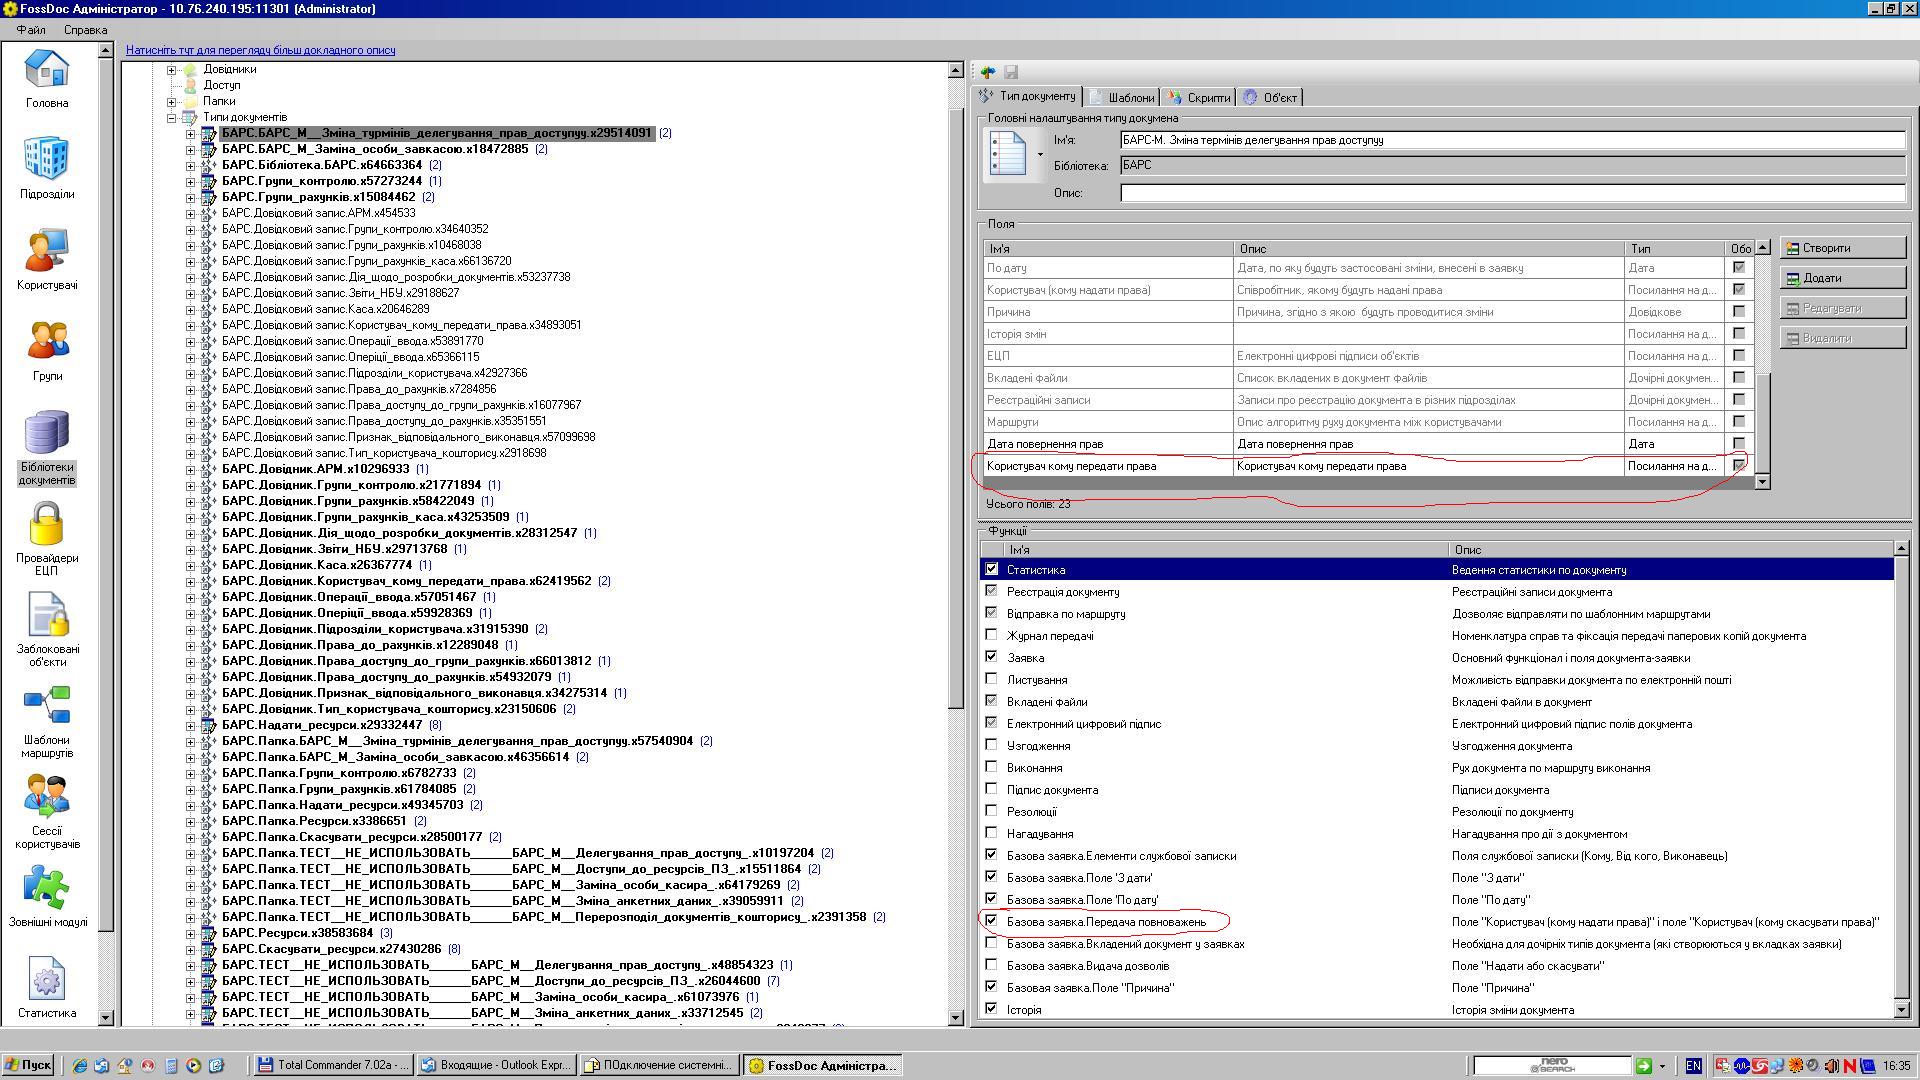
Task: Open Заблоковані об'єкти sidebar icon
Action: point(46,616)
